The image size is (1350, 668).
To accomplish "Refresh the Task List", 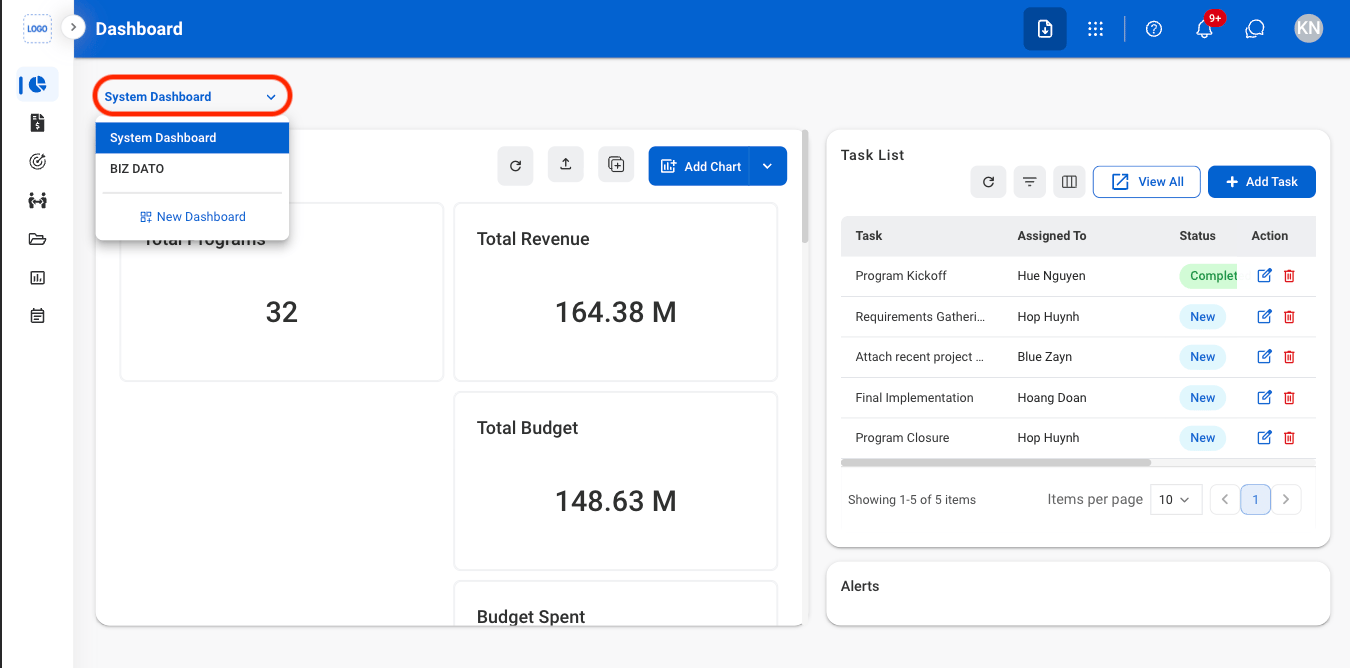I will 988,182.
